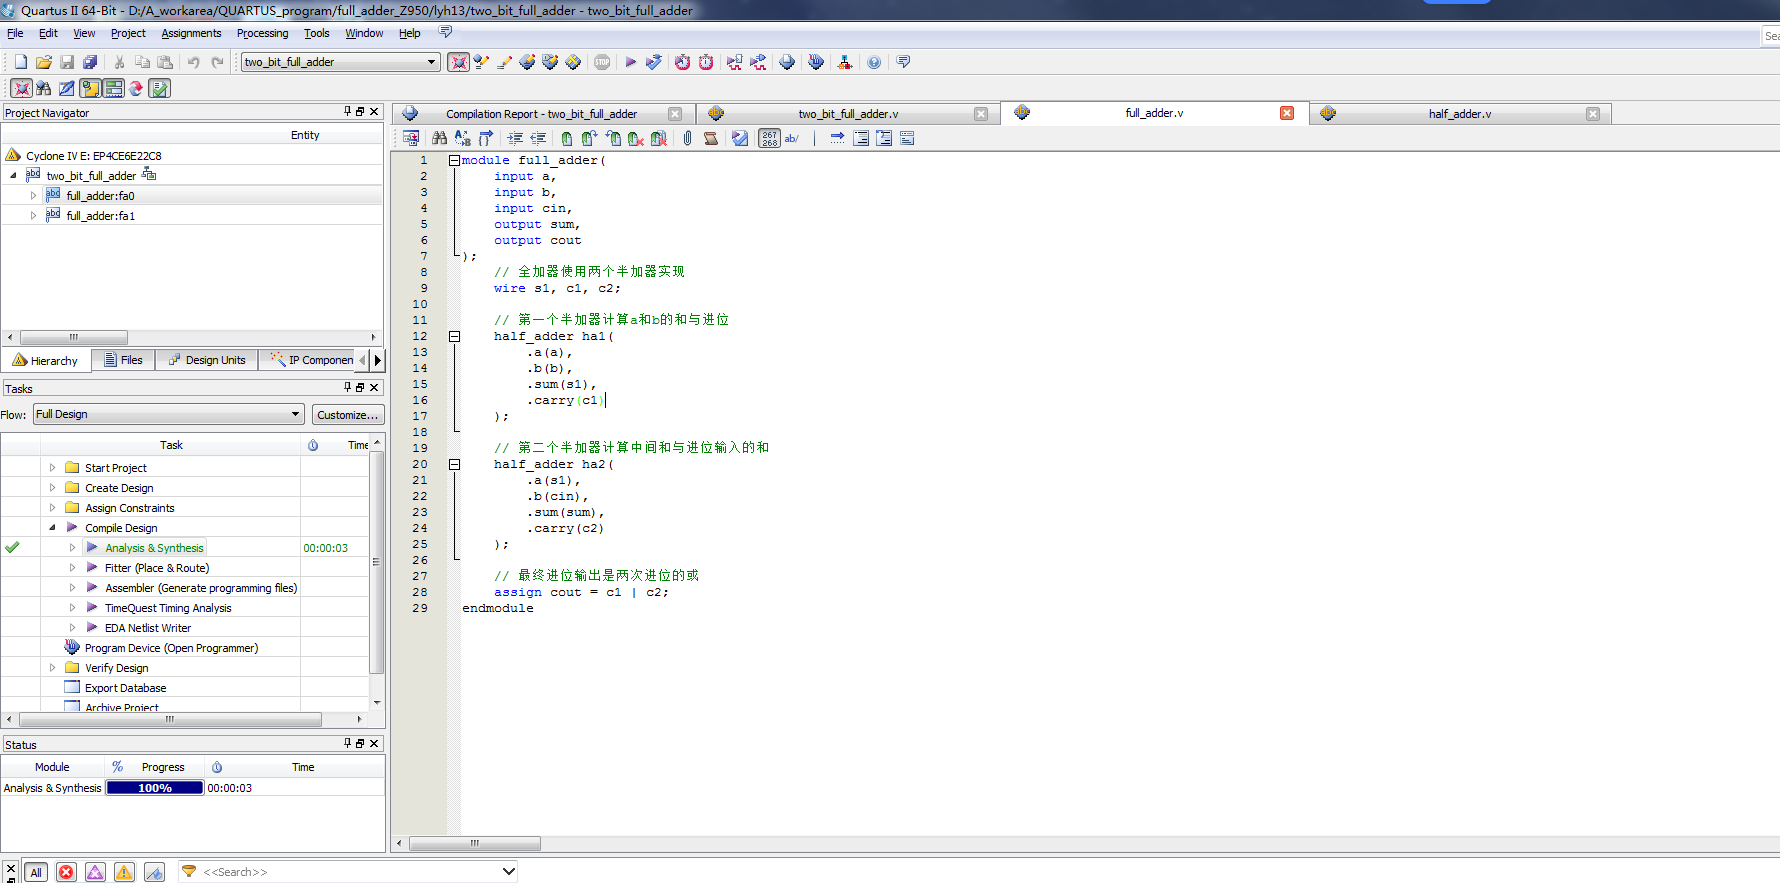Click editor horizontal scrollbar thumb
This screenshot has height=883, width=1780.
(474, 843)
